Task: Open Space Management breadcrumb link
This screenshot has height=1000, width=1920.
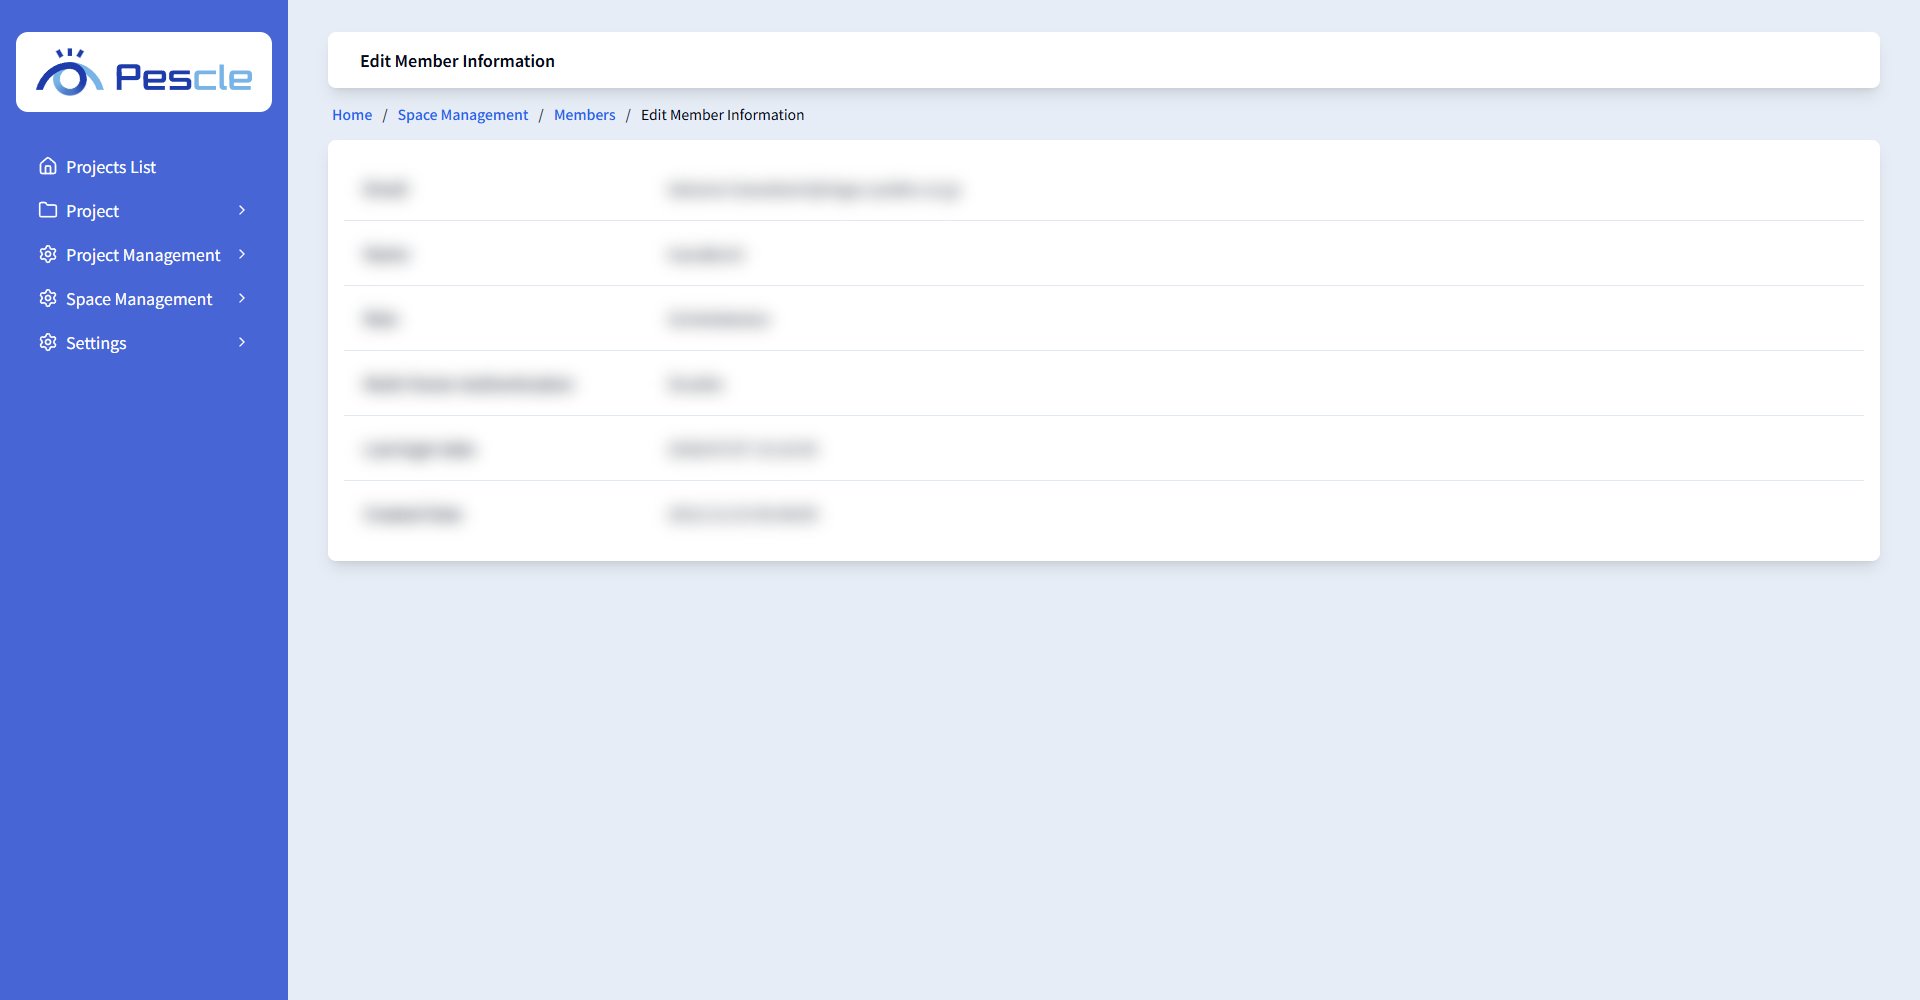Action: [x=463, y=115]
